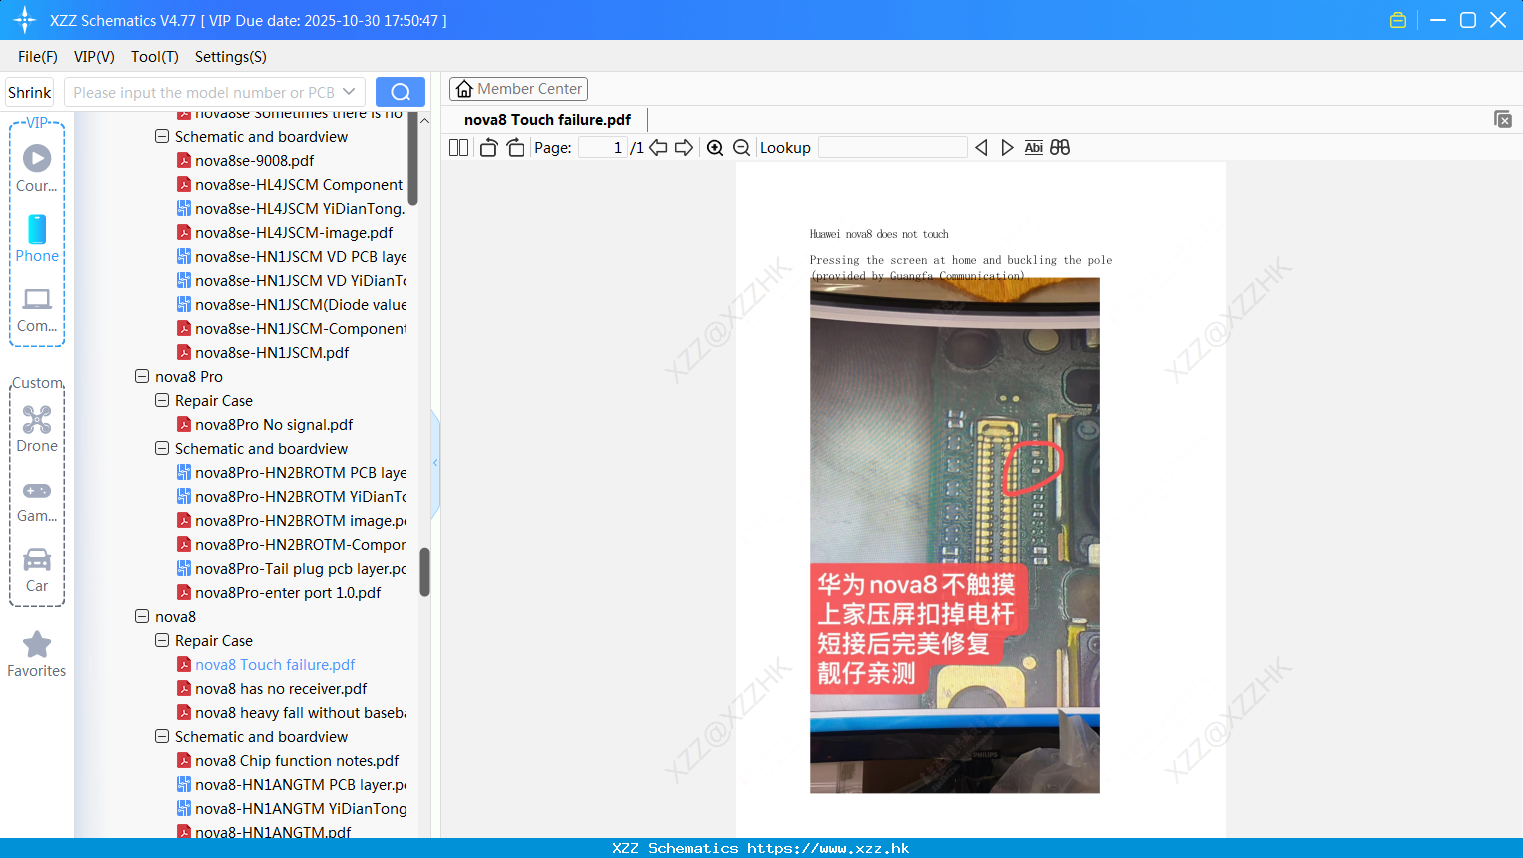
Task: Zoom out of the PDF
Action: tap(741, 147)
